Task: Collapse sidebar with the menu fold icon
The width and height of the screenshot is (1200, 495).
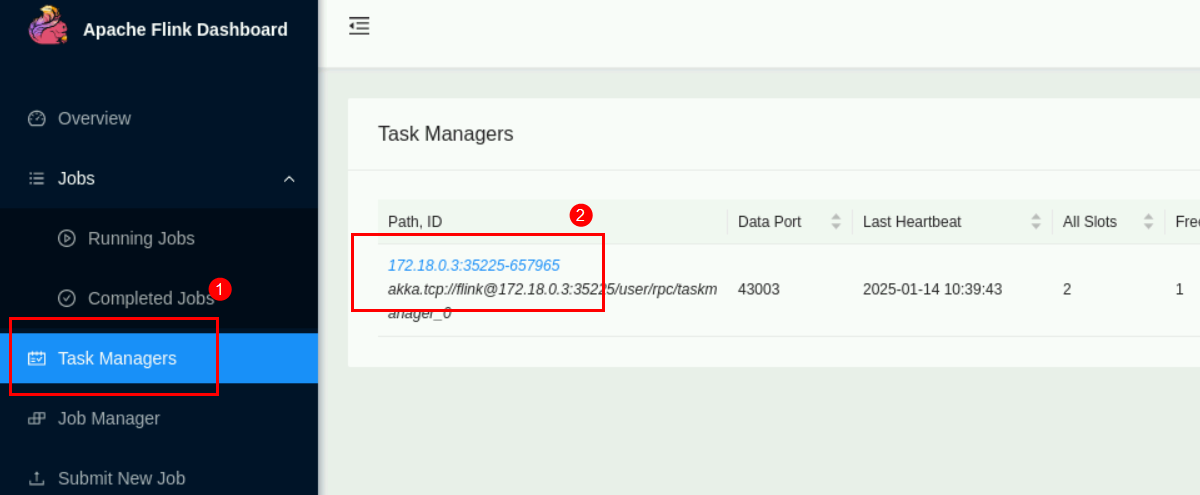Action: [359, 26]
